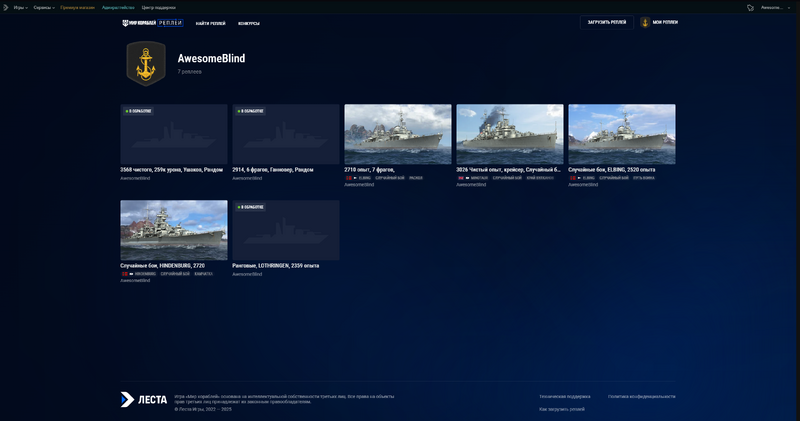Open ship thumbnail of '3026 Чистый опыт' replay
800x421 pixels.
[x=510, y=134]
